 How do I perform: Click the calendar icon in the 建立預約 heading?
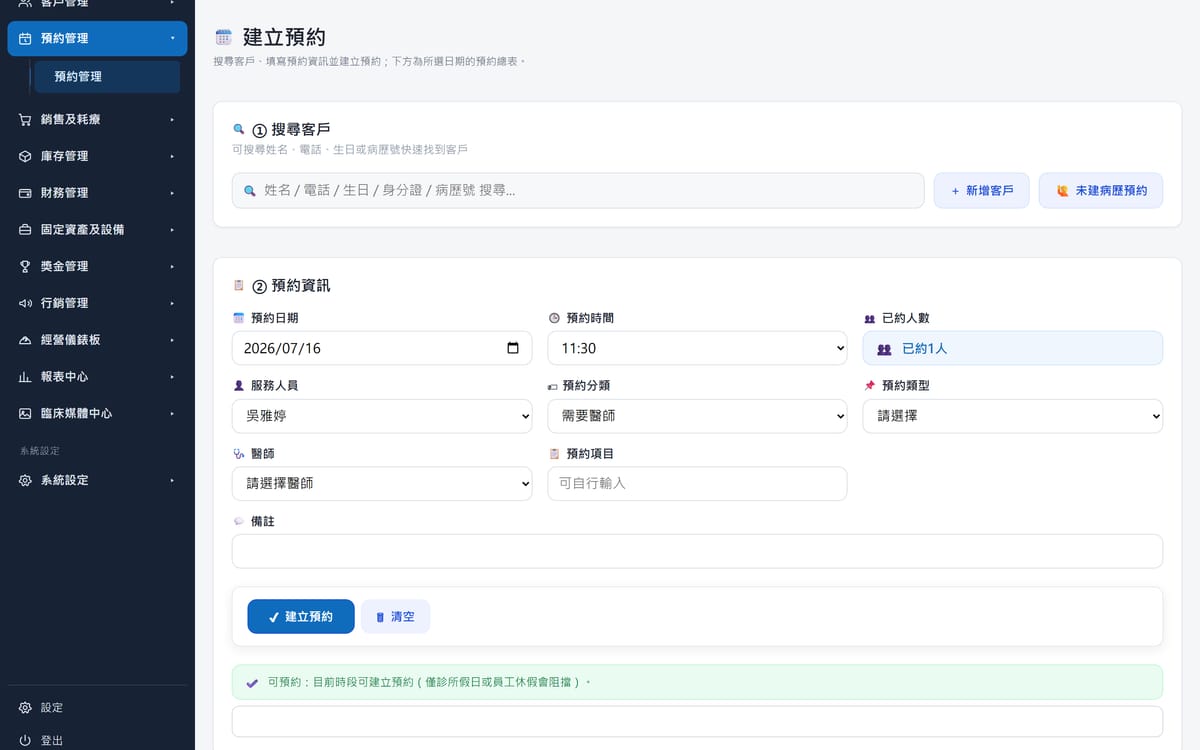point(223,38)
